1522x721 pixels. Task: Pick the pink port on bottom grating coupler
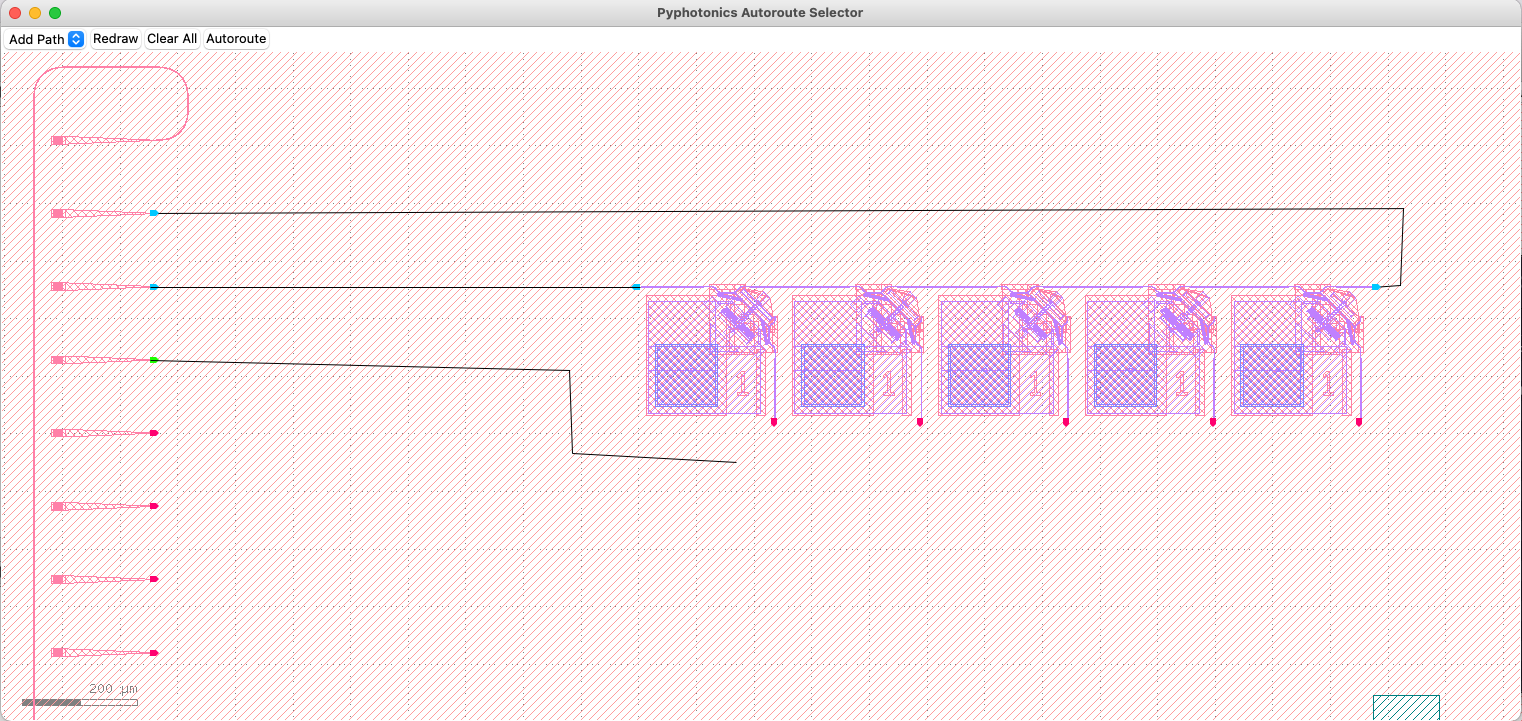154,653
